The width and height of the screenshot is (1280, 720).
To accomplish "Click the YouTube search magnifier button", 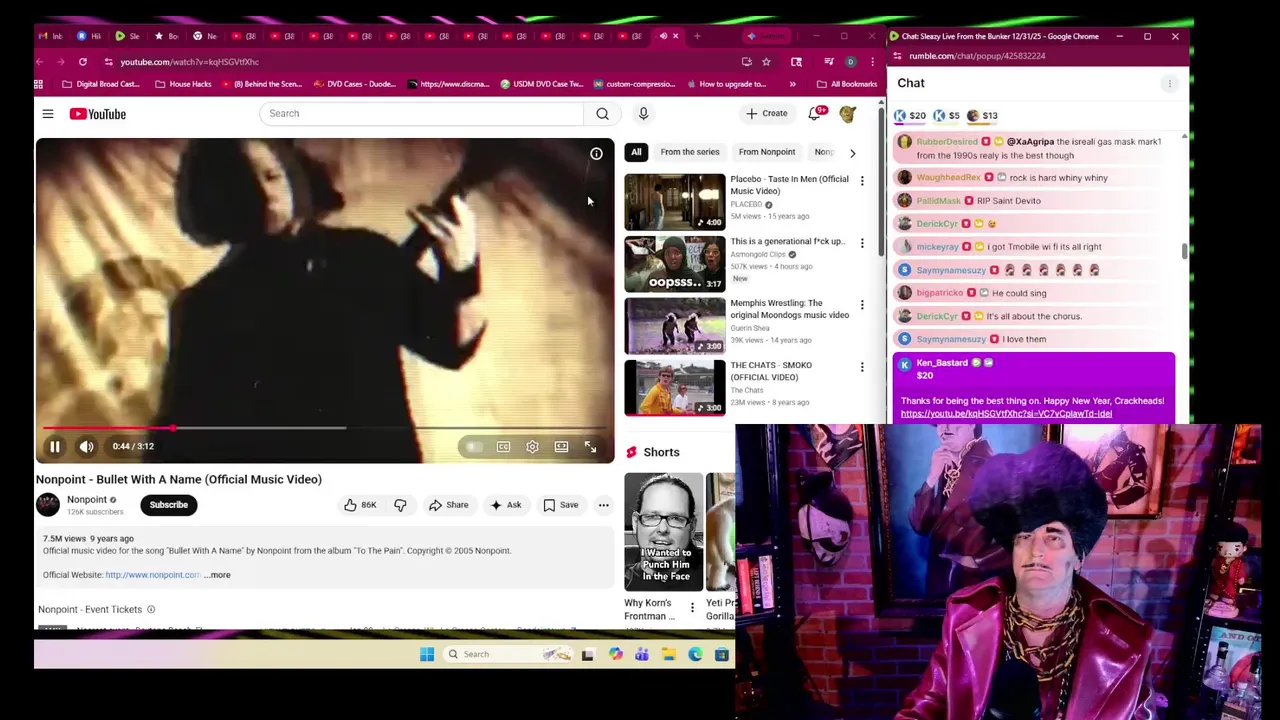I will click(x=602, y=113).
